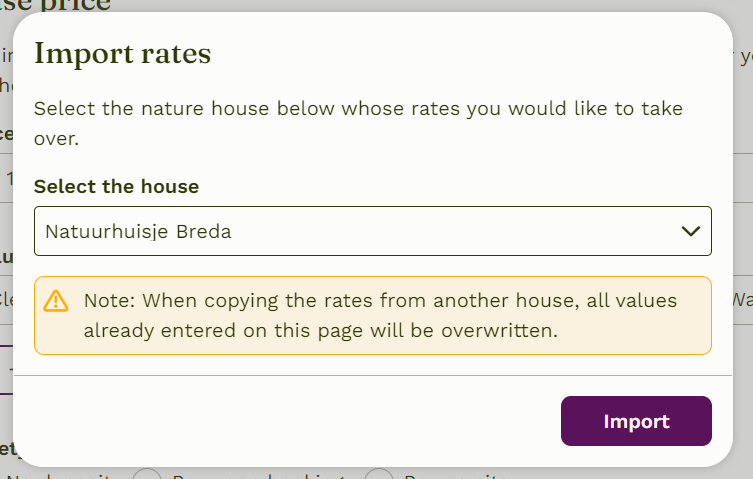Click the Select the house label
The width and height of the screenshot is (753, 479).
point(116,186)
